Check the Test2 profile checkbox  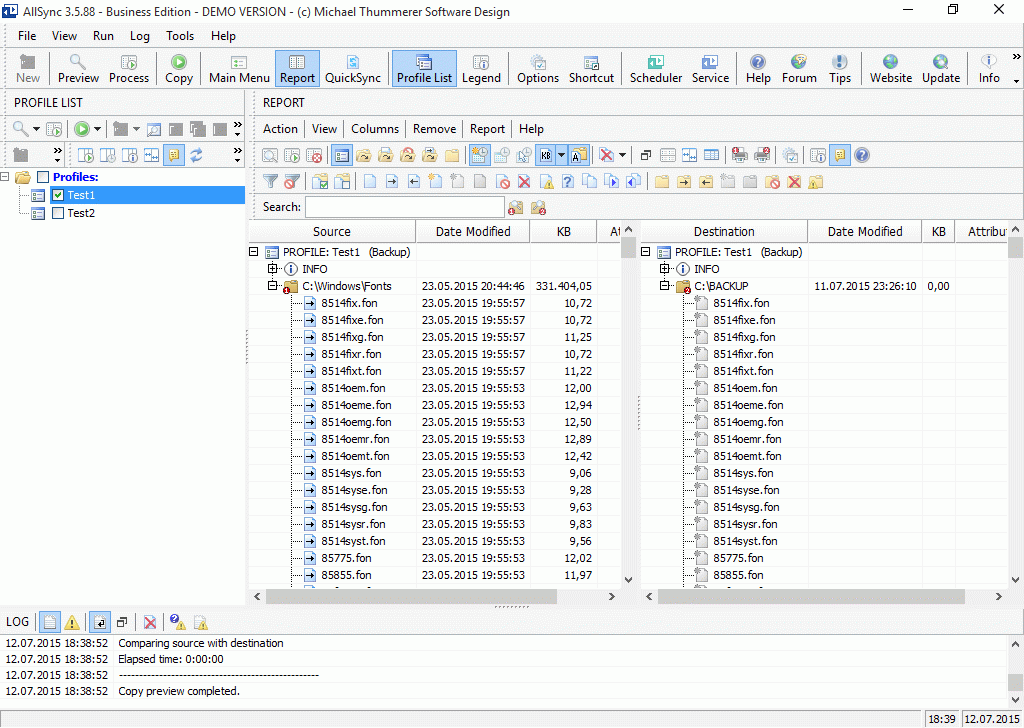58,213
